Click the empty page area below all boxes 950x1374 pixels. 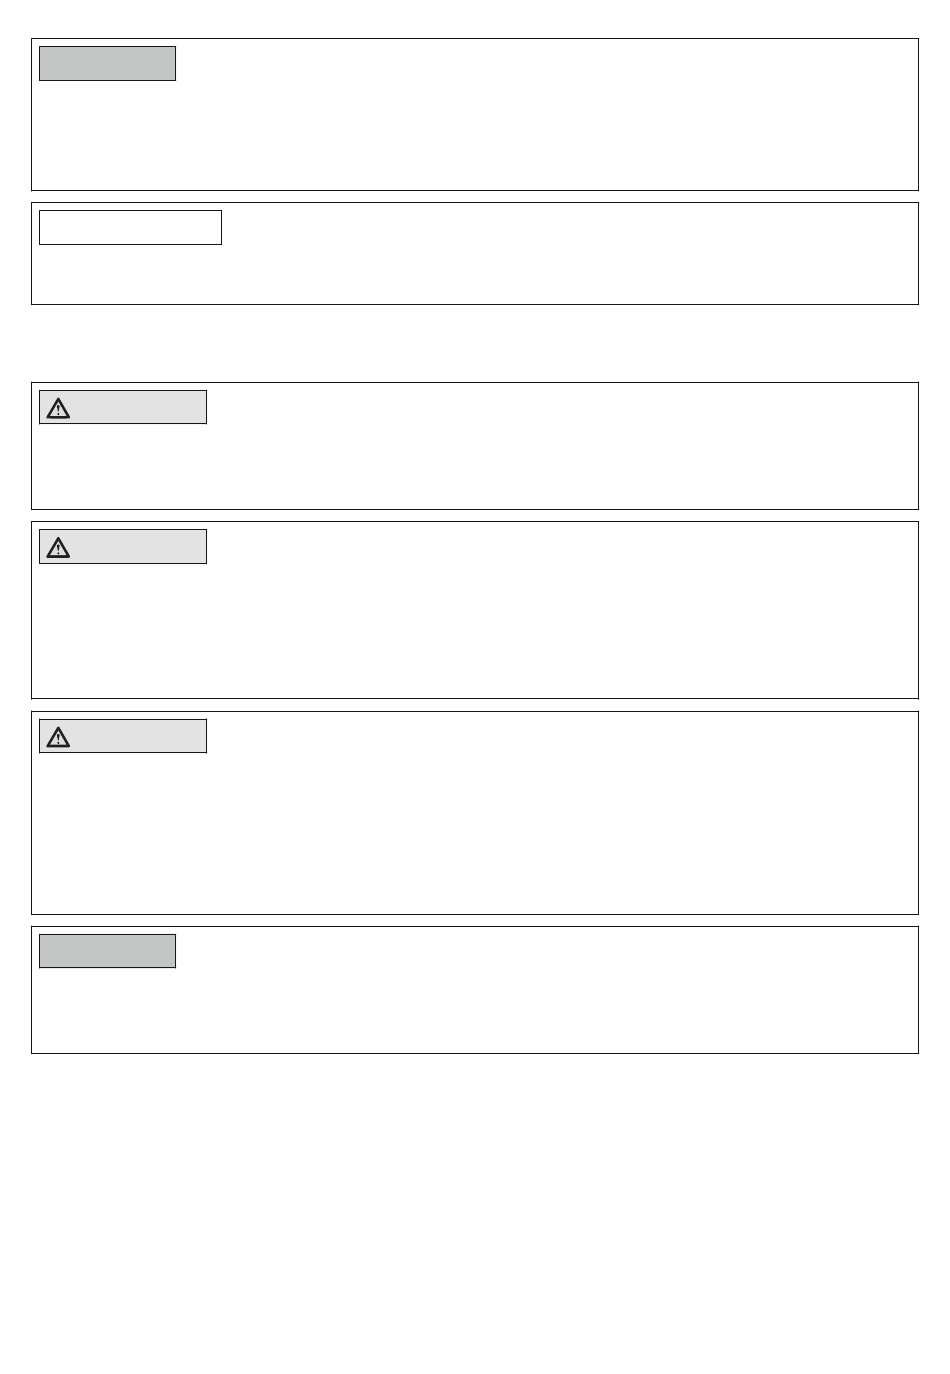[x=475, y=1210]
